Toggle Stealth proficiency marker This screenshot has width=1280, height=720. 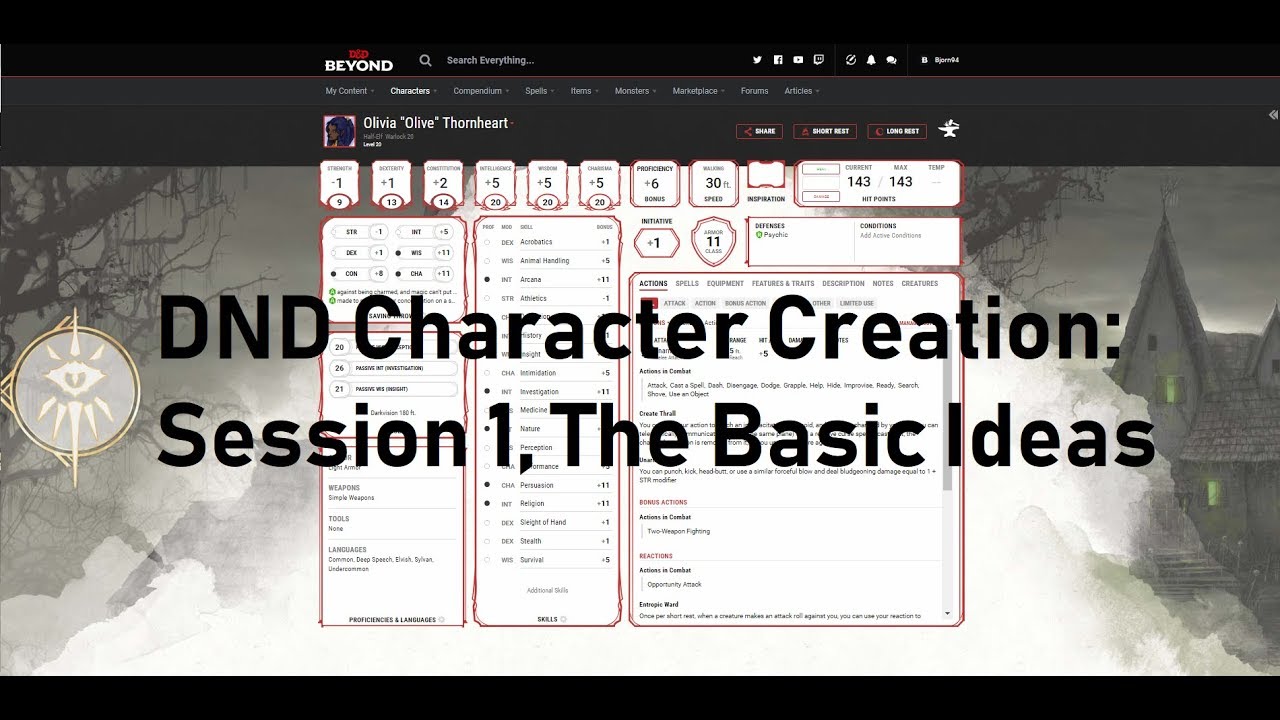tap(487, 541)
